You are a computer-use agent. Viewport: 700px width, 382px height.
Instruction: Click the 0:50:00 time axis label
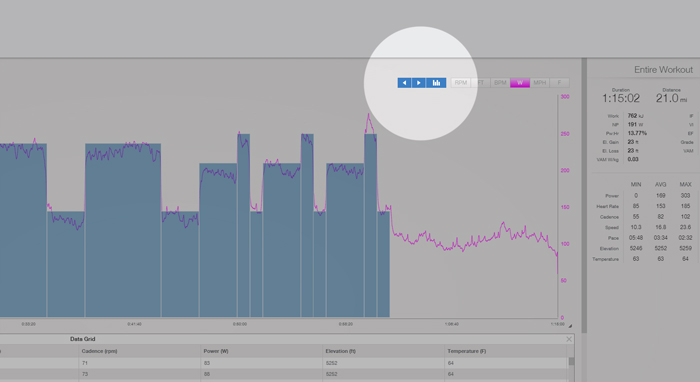point(240,324)
